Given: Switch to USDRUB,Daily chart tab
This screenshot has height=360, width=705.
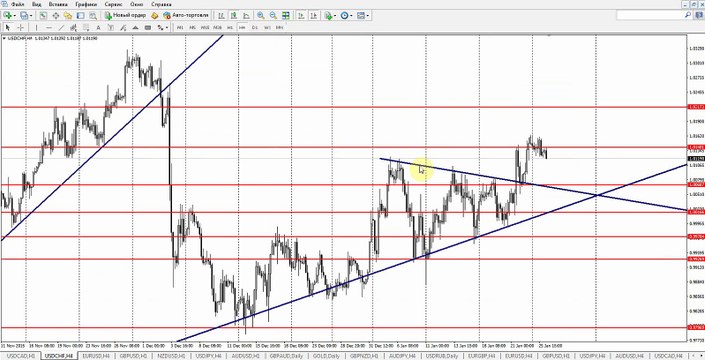Looking at the screenshot, I should [443, 356].
